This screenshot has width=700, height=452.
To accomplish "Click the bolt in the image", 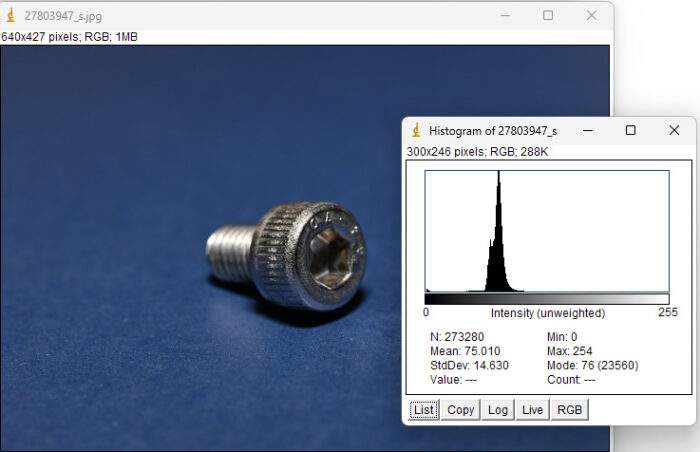I will (286, 255).
